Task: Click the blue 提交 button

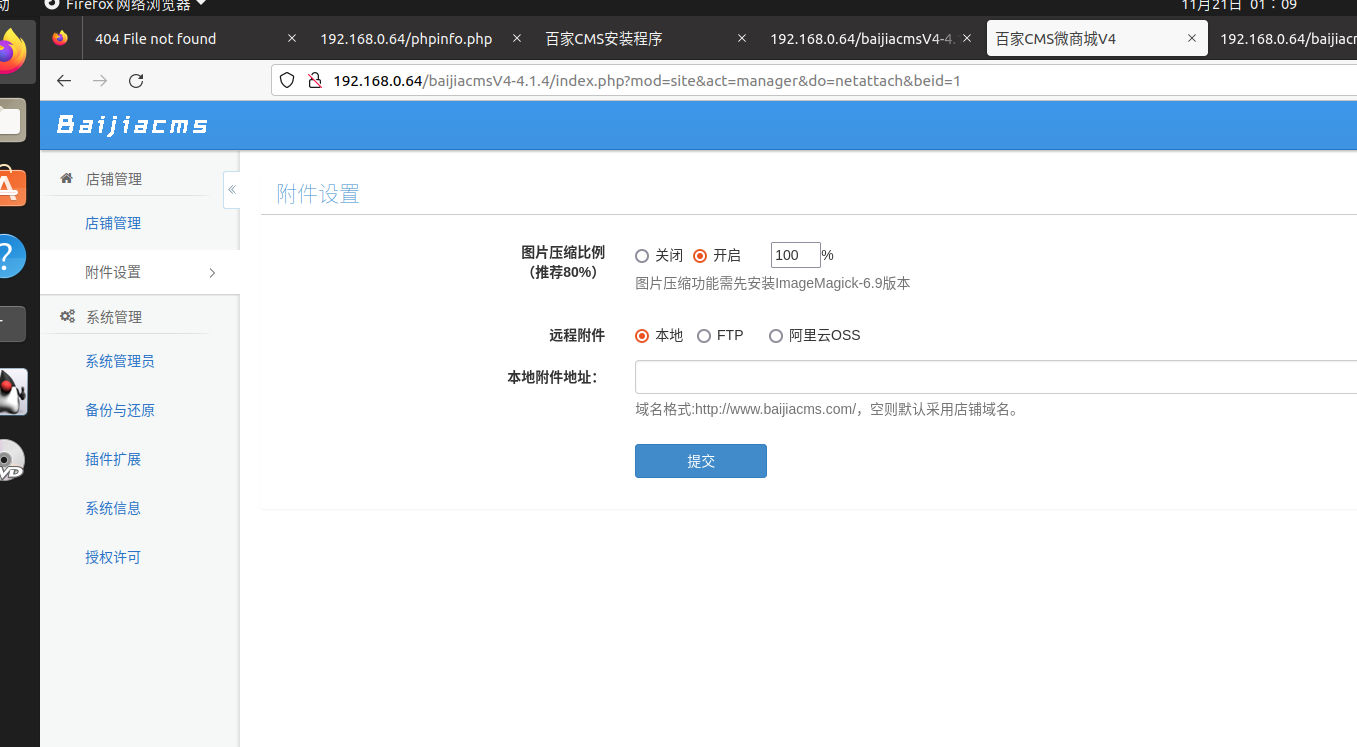Action: 701,461
